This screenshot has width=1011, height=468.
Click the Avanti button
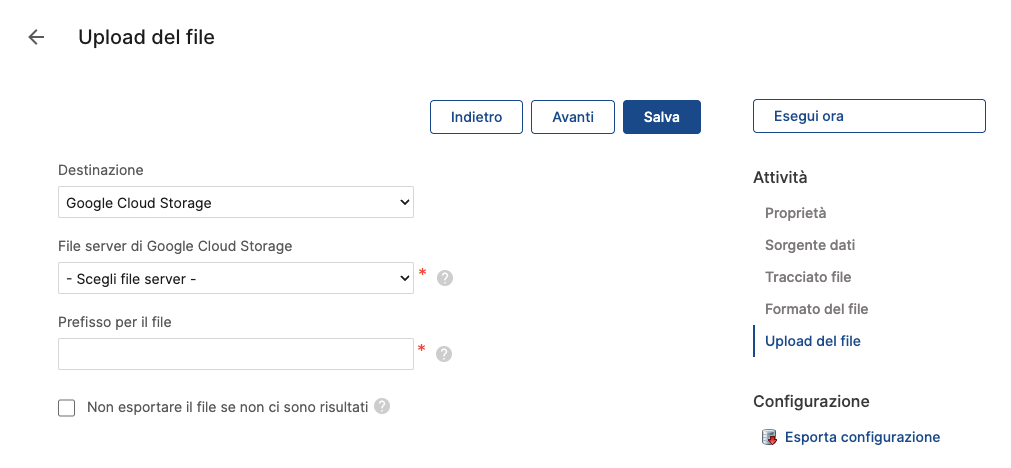573,117
